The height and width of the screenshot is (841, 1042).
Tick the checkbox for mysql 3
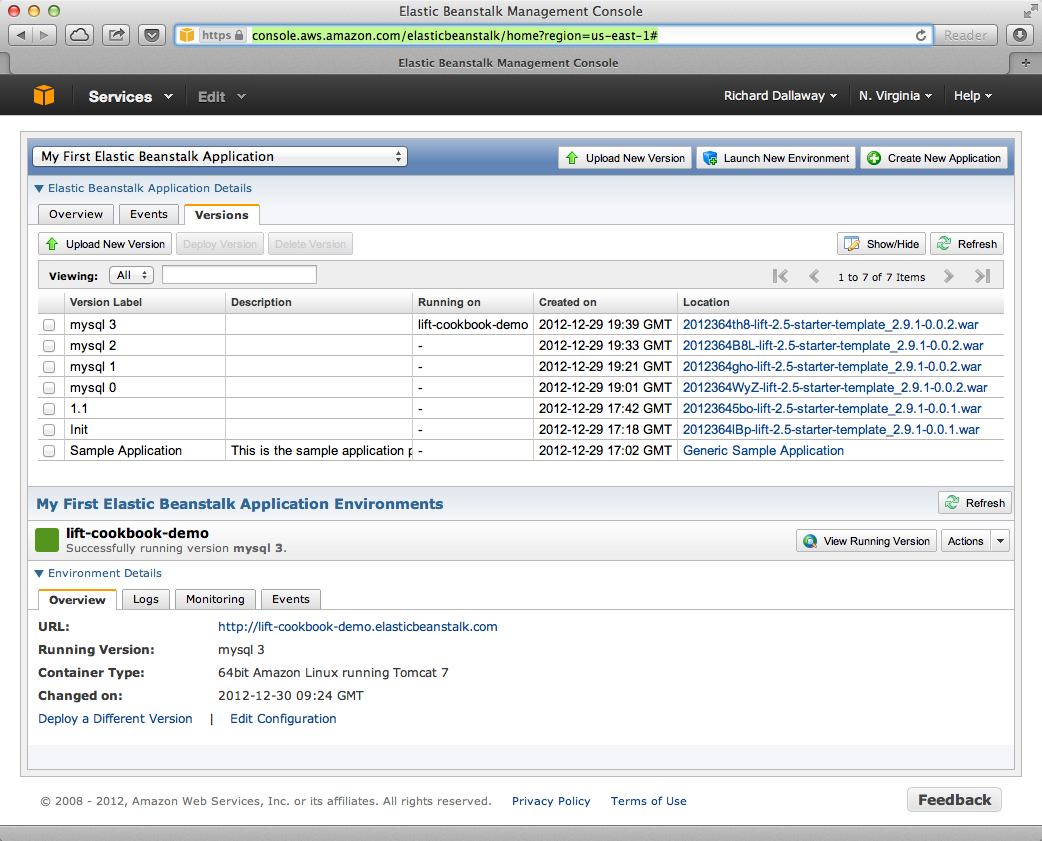click(x=49, y=325)
